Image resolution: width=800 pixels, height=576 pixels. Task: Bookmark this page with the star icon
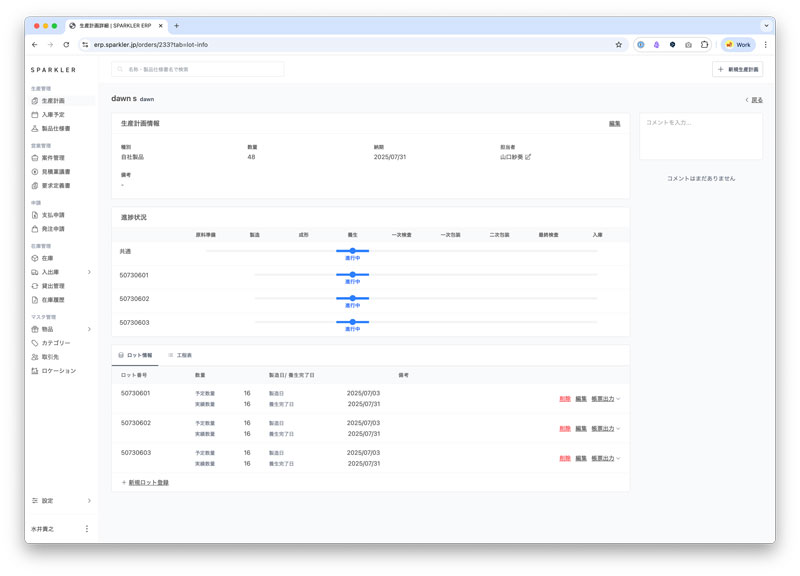click(x=619, y=45)
